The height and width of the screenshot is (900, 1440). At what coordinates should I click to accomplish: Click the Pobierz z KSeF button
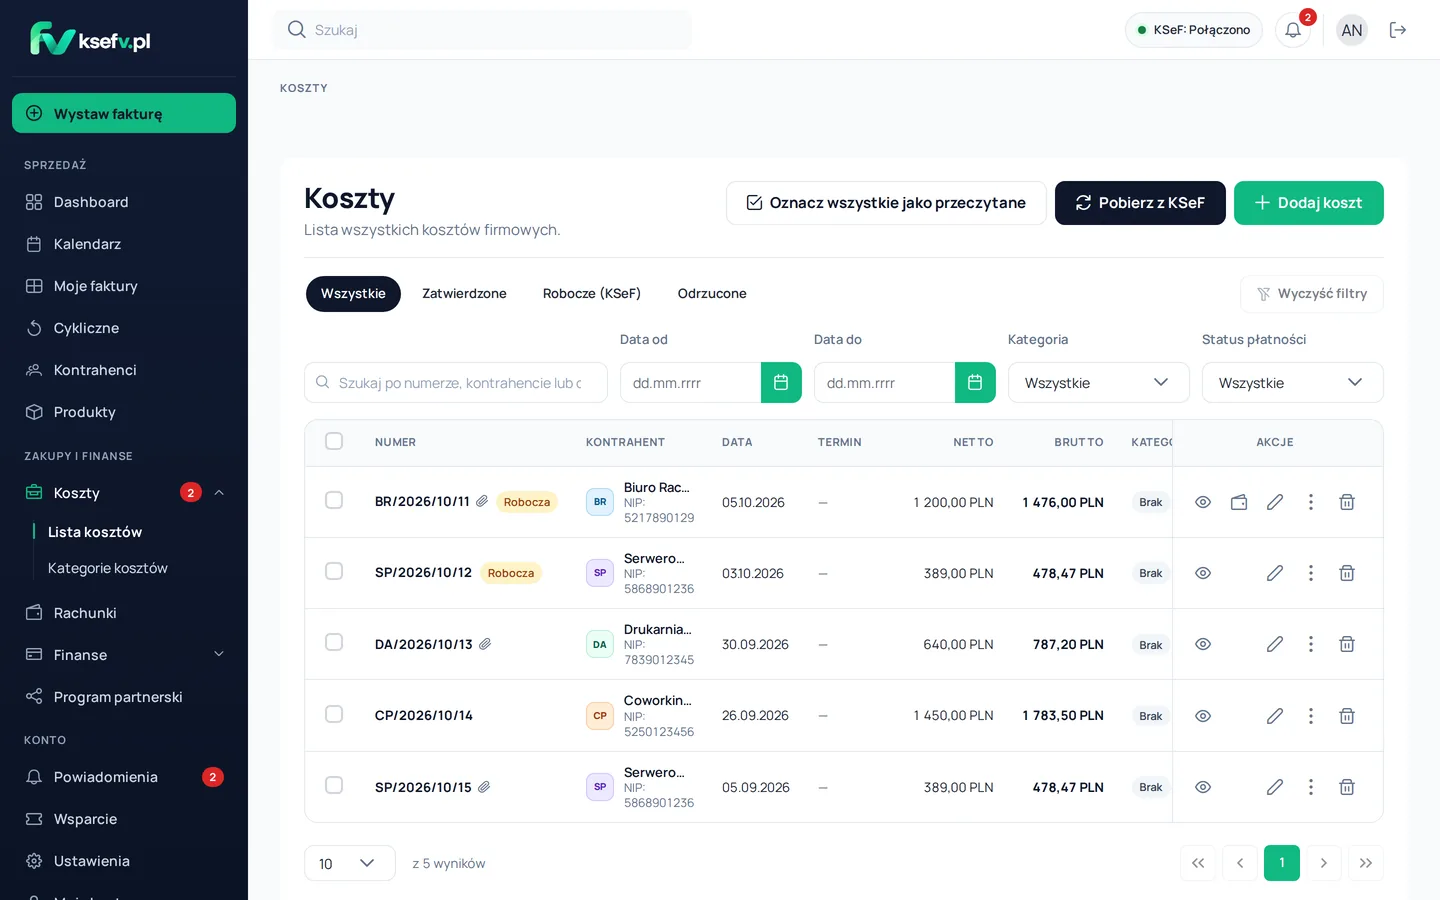[x=1140, y=203]
